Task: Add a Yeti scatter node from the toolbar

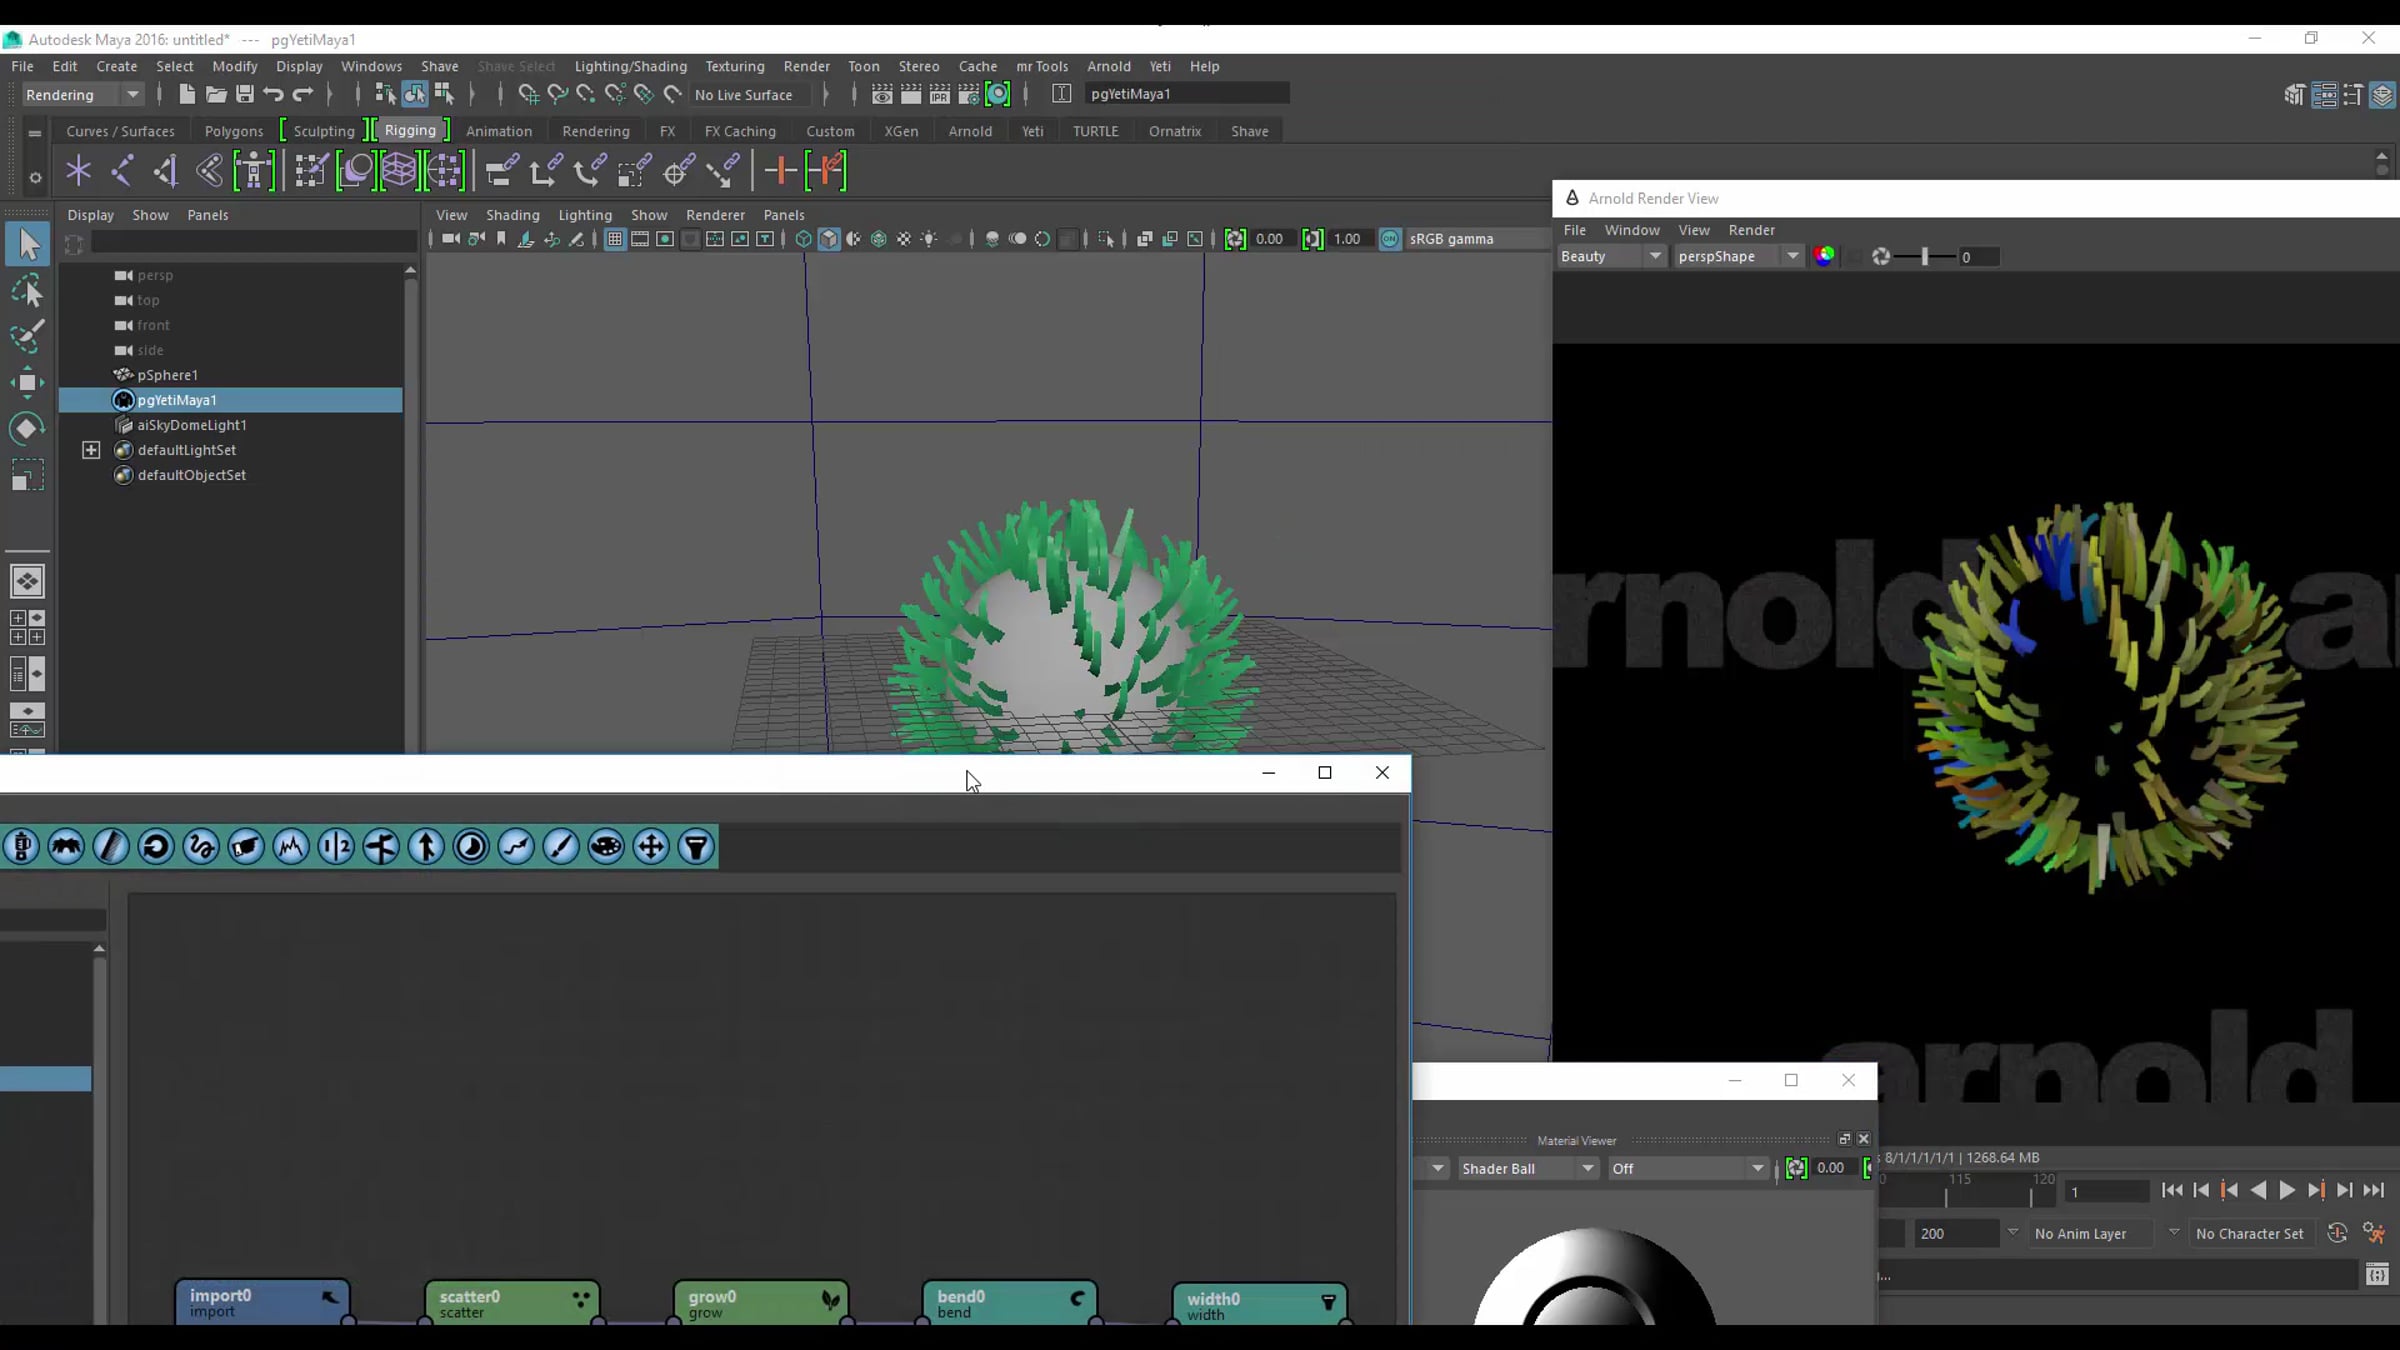Action: point(605,847)
